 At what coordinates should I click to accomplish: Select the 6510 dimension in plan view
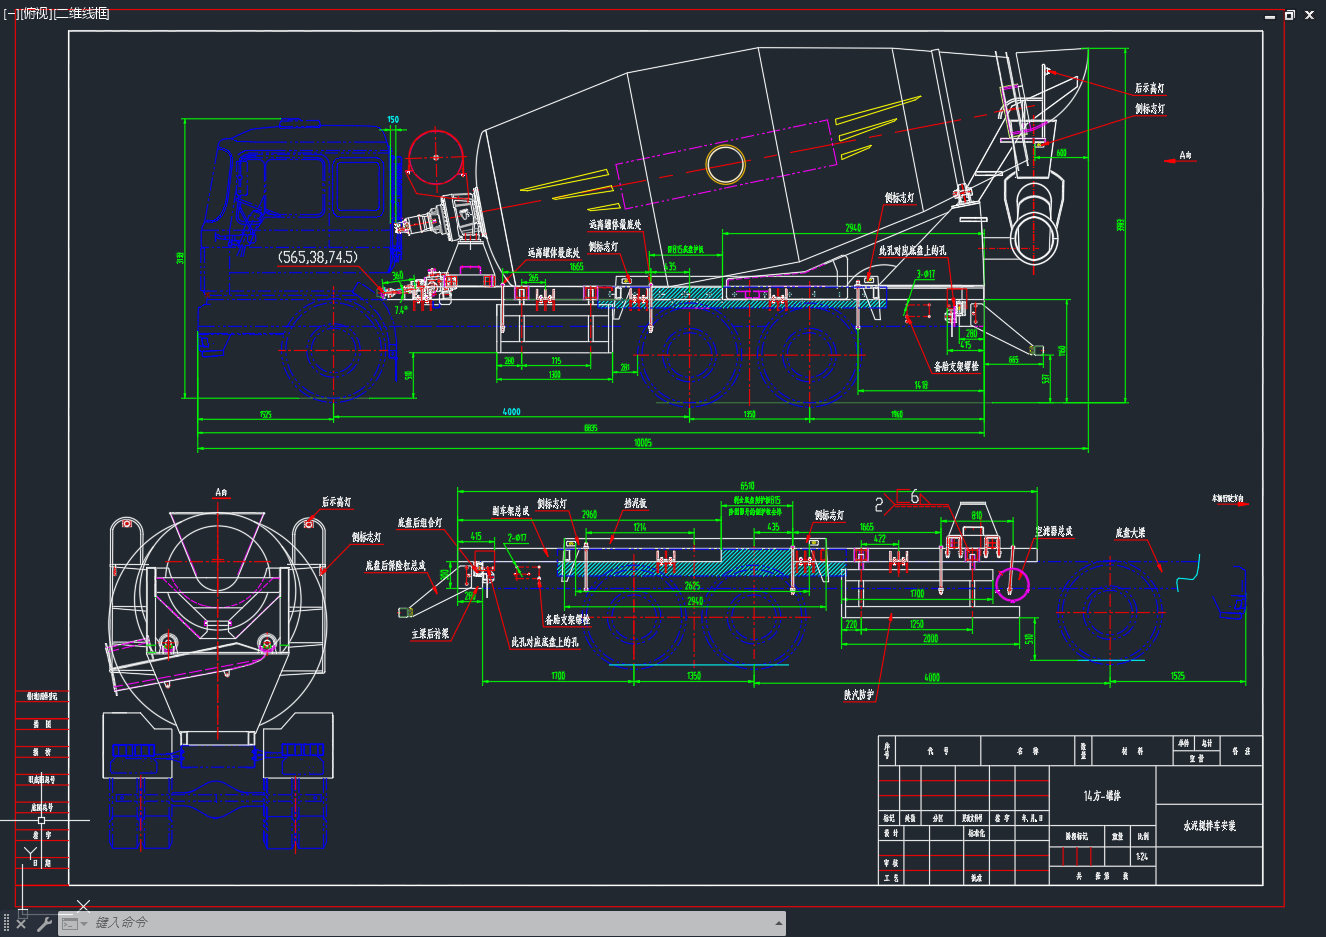[x=747, y=486]
